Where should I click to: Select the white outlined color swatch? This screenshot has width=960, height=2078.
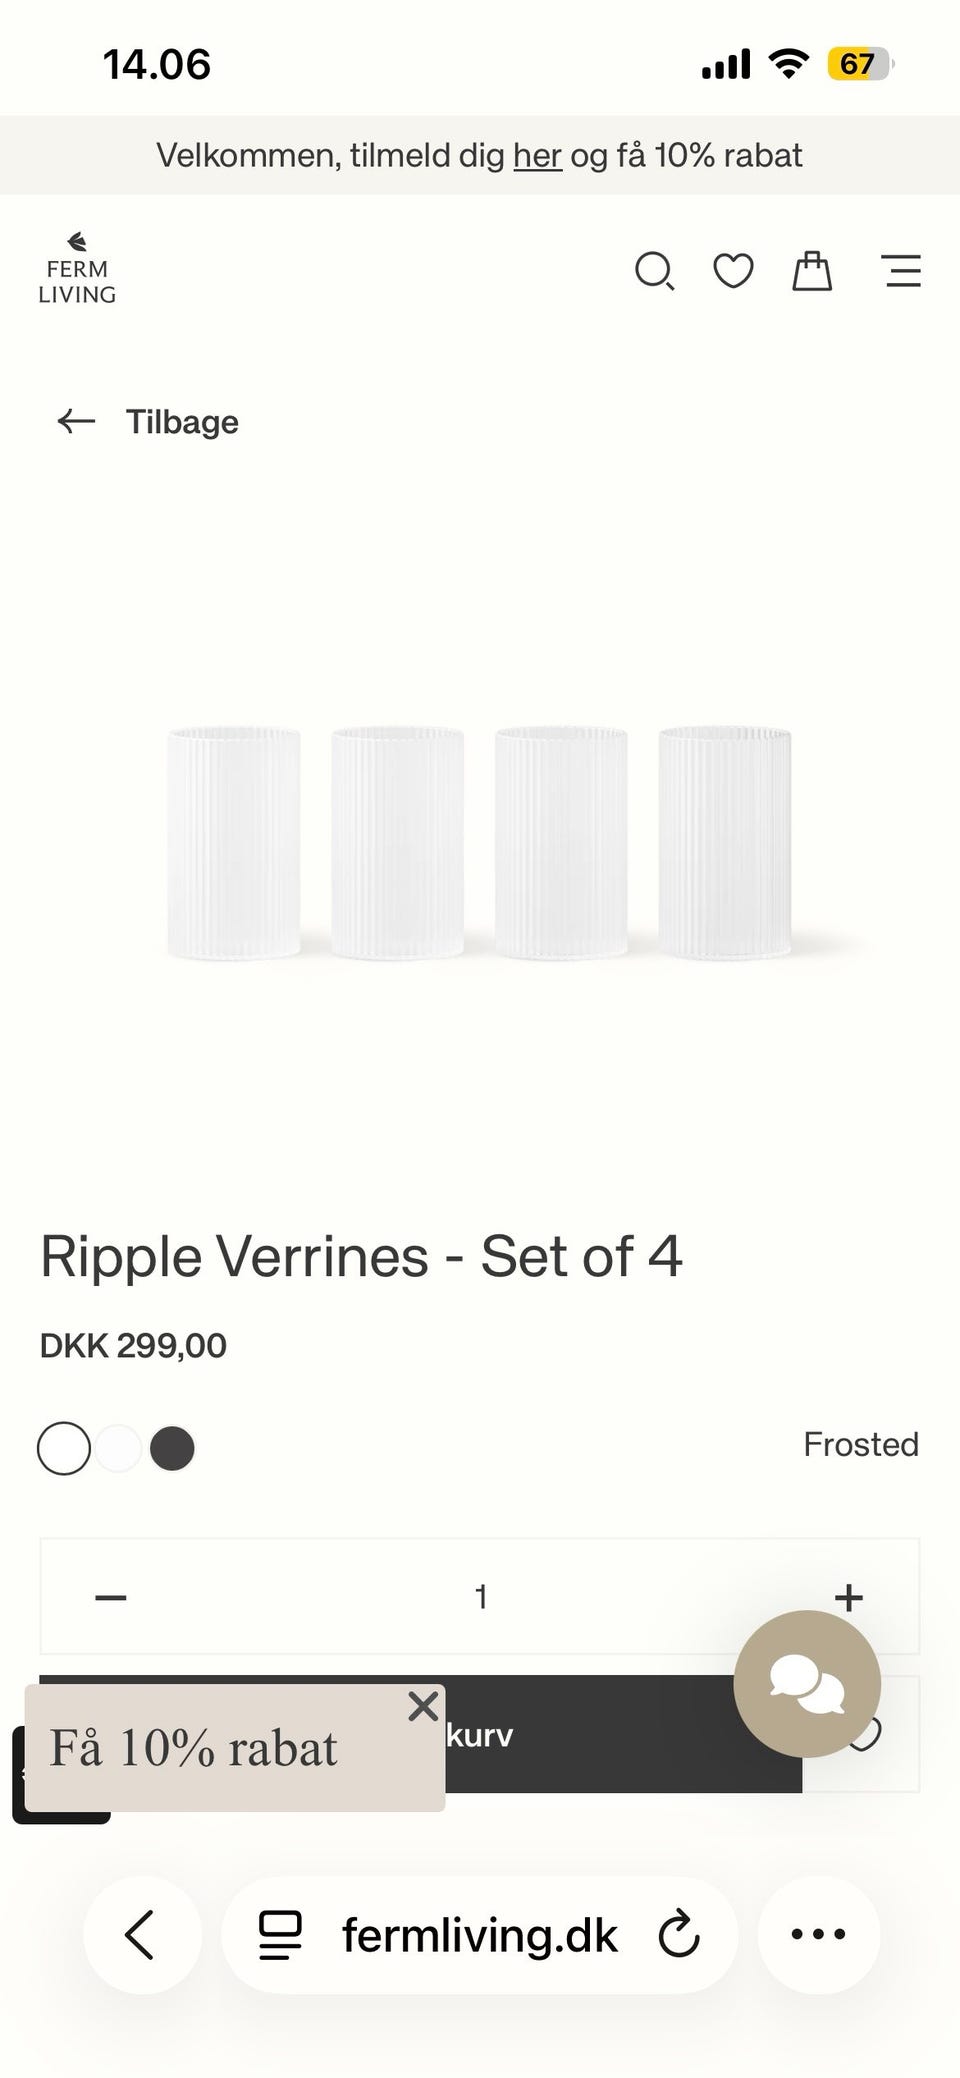(64, 1448)
